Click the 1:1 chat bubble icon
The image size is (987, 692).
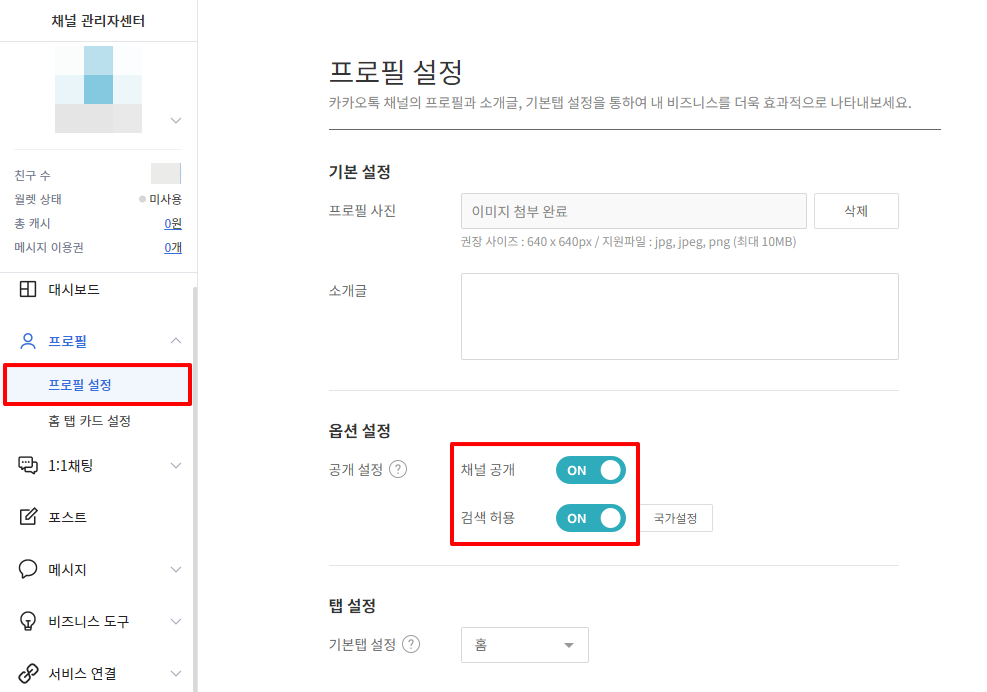[28, 465]
